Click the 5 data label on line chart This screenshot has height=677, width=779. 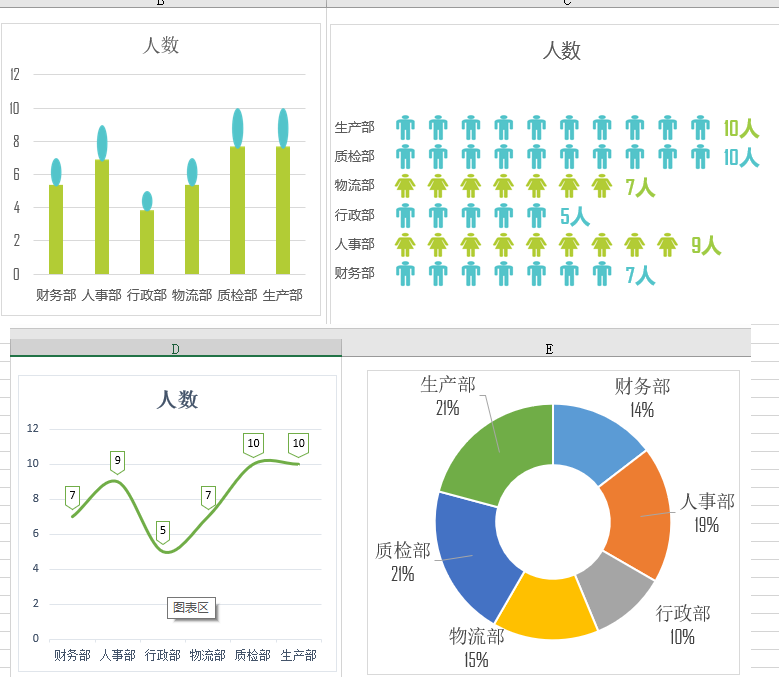pos(163,531)
